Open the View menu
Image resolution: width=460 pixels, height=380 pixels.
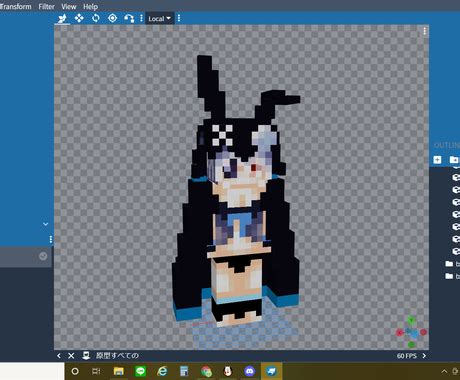tap(69, 6)
